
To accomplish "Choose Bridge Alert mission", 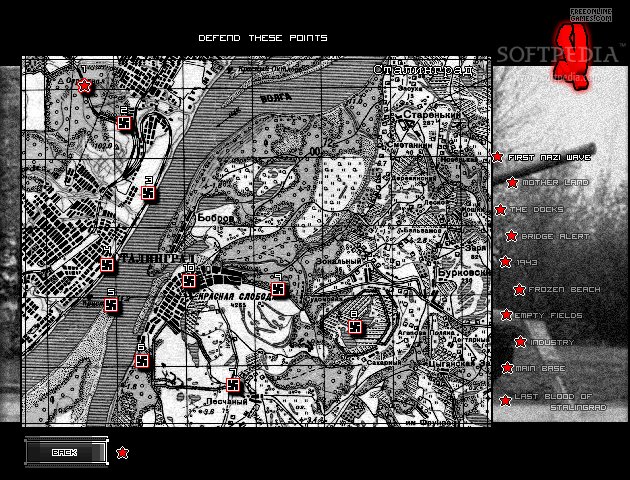I will 555,237.
